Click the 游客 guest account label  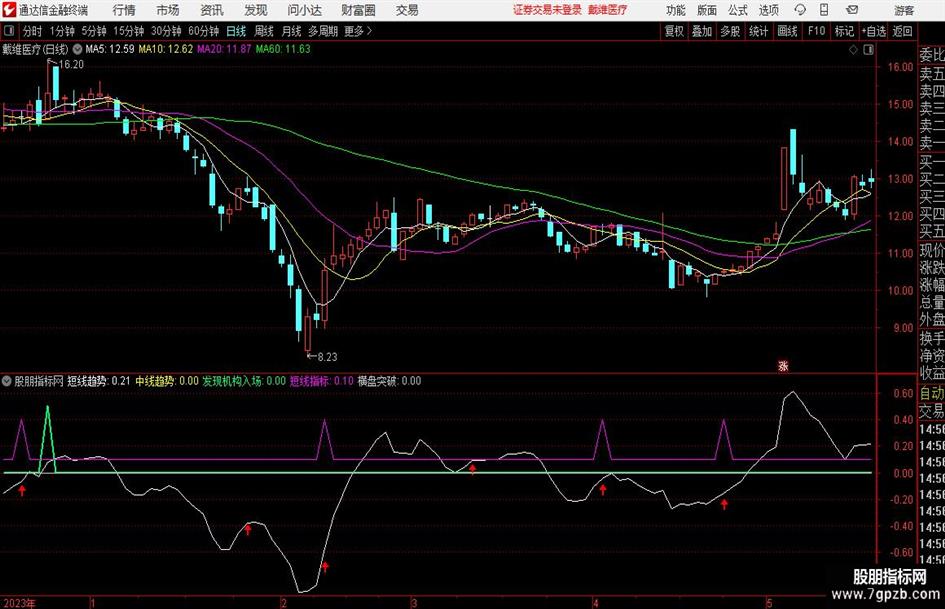904,10
